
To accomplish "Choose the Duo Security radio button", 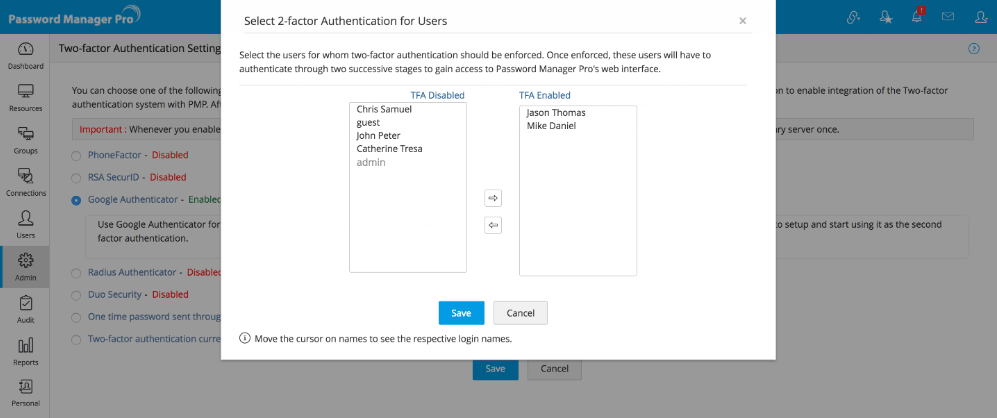I will coord(77,295).
